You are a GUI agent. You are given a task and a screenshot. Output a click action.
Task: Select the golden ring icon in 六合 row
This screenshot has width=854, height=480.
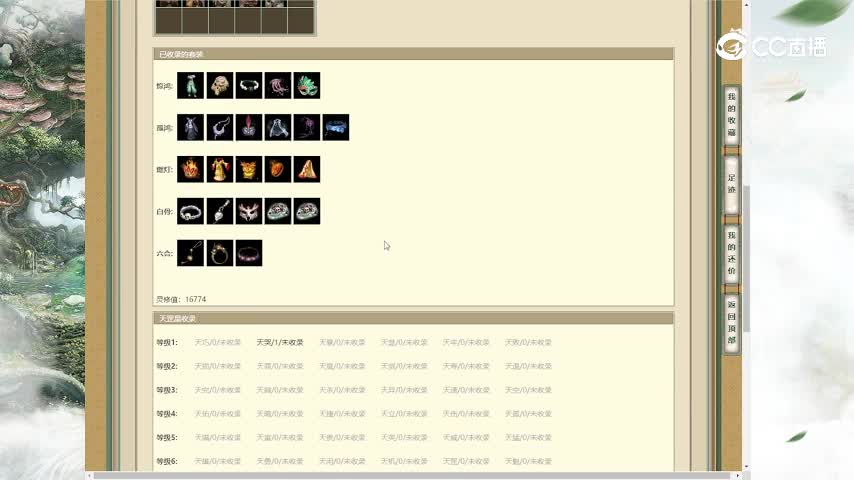click(219, 253)
